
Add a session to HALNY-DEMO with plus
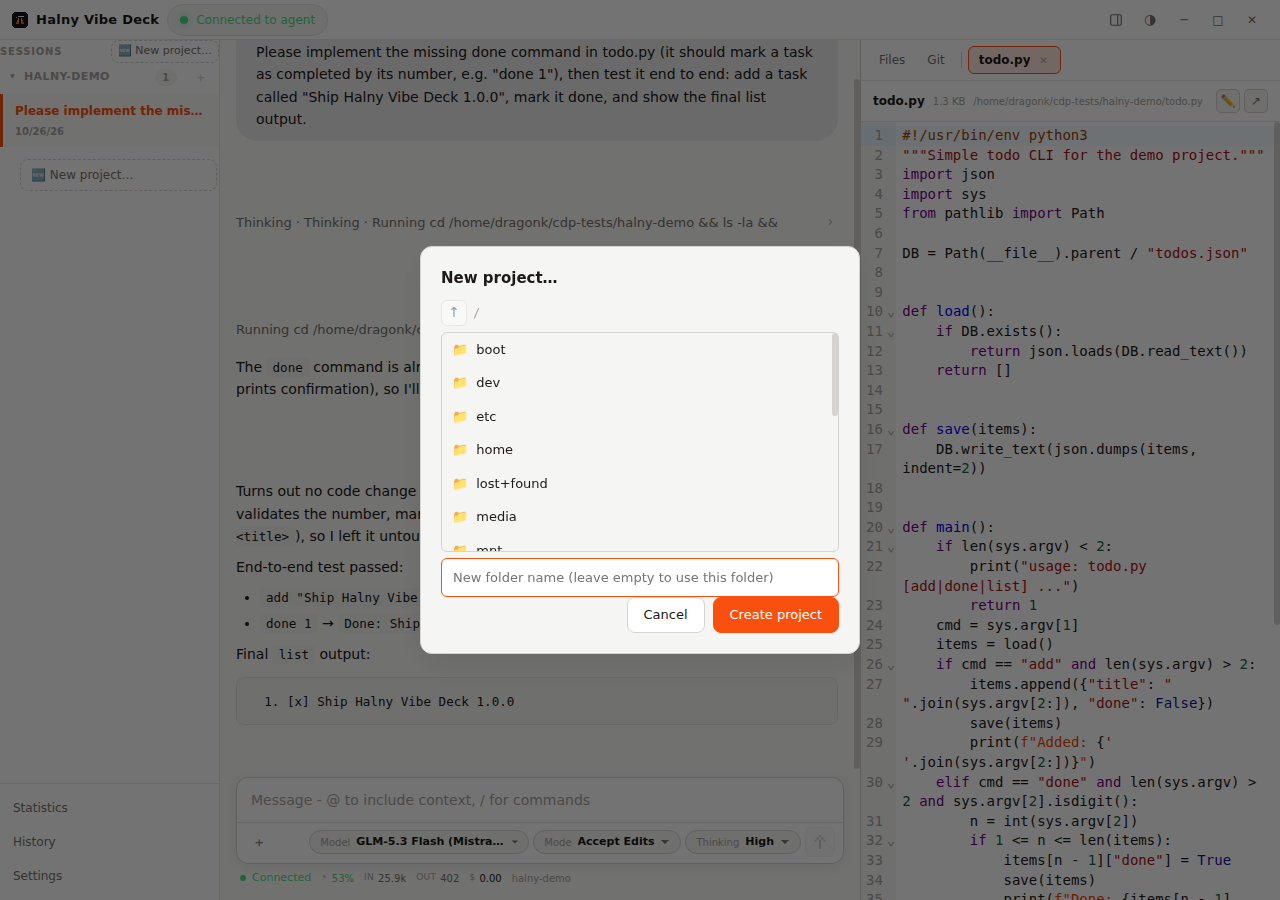pos(200,77)
